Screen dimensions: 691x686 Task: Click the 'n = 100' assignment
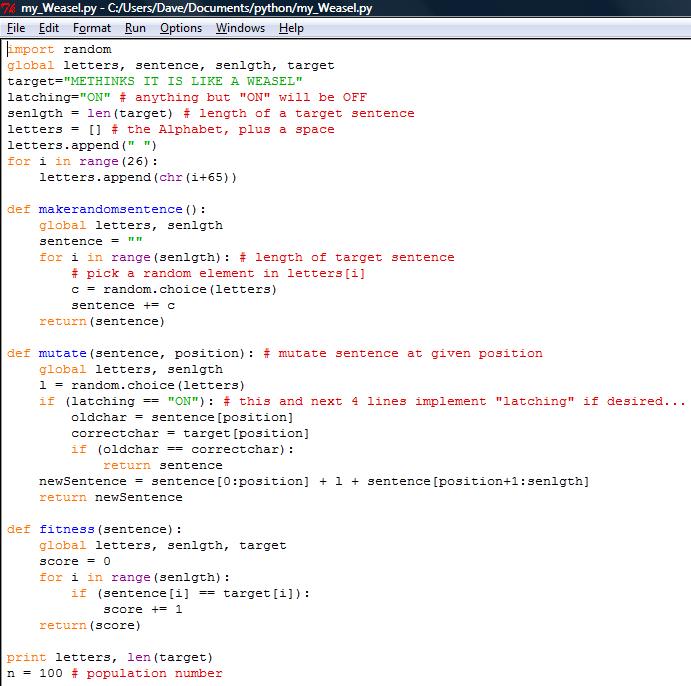(35, 674)
